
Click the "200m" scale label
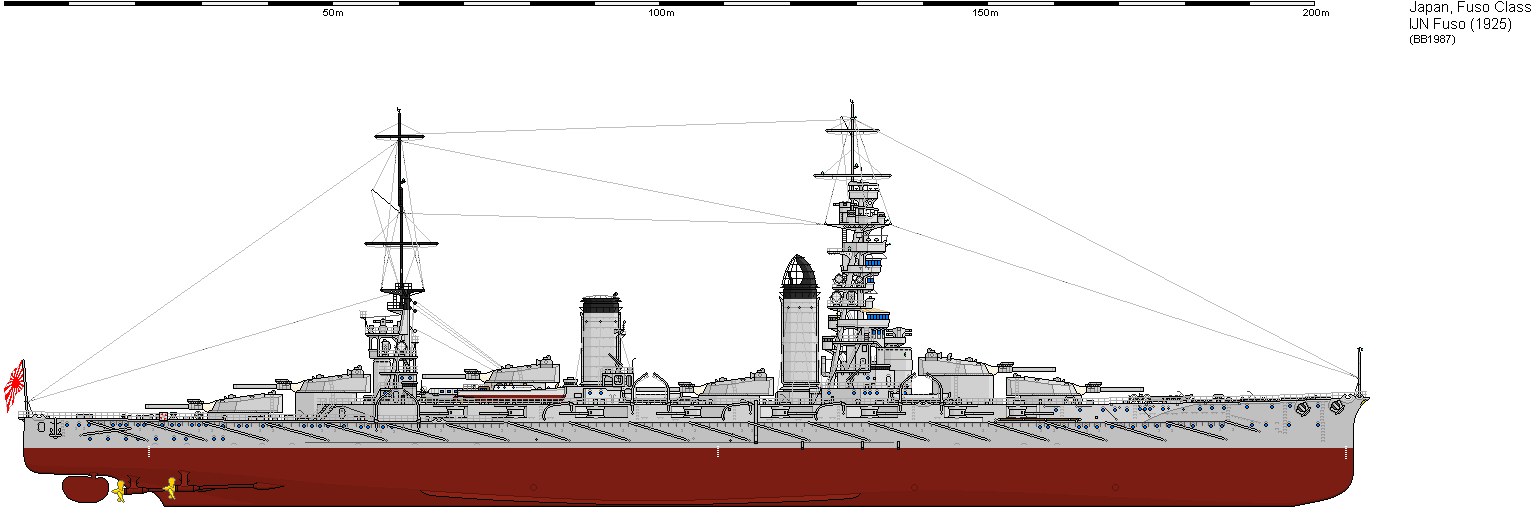click(1315, 13)
